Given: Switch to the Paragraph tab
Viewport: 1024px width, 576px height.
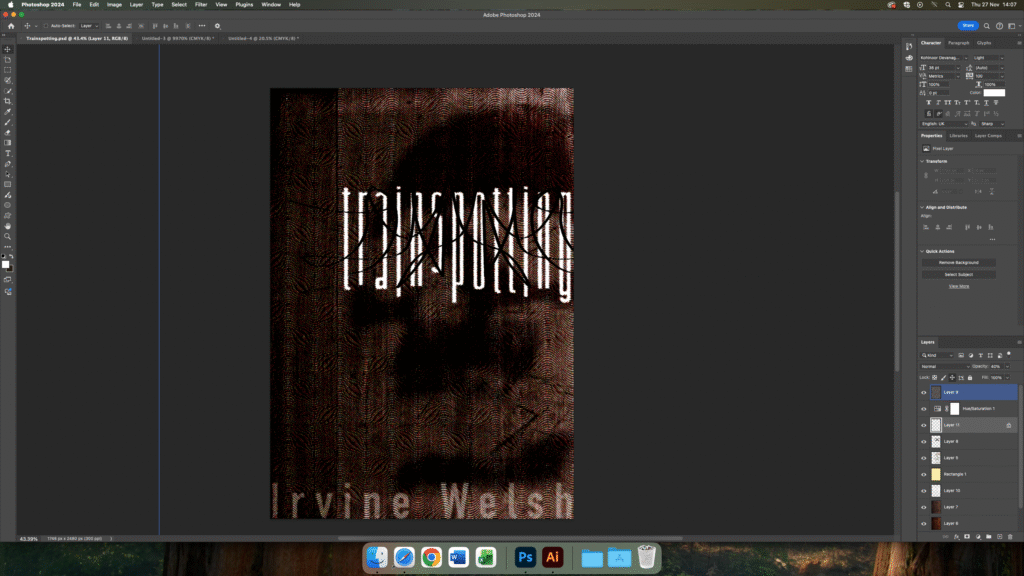Looking at the screenshot, I should [x=958, y=43].
